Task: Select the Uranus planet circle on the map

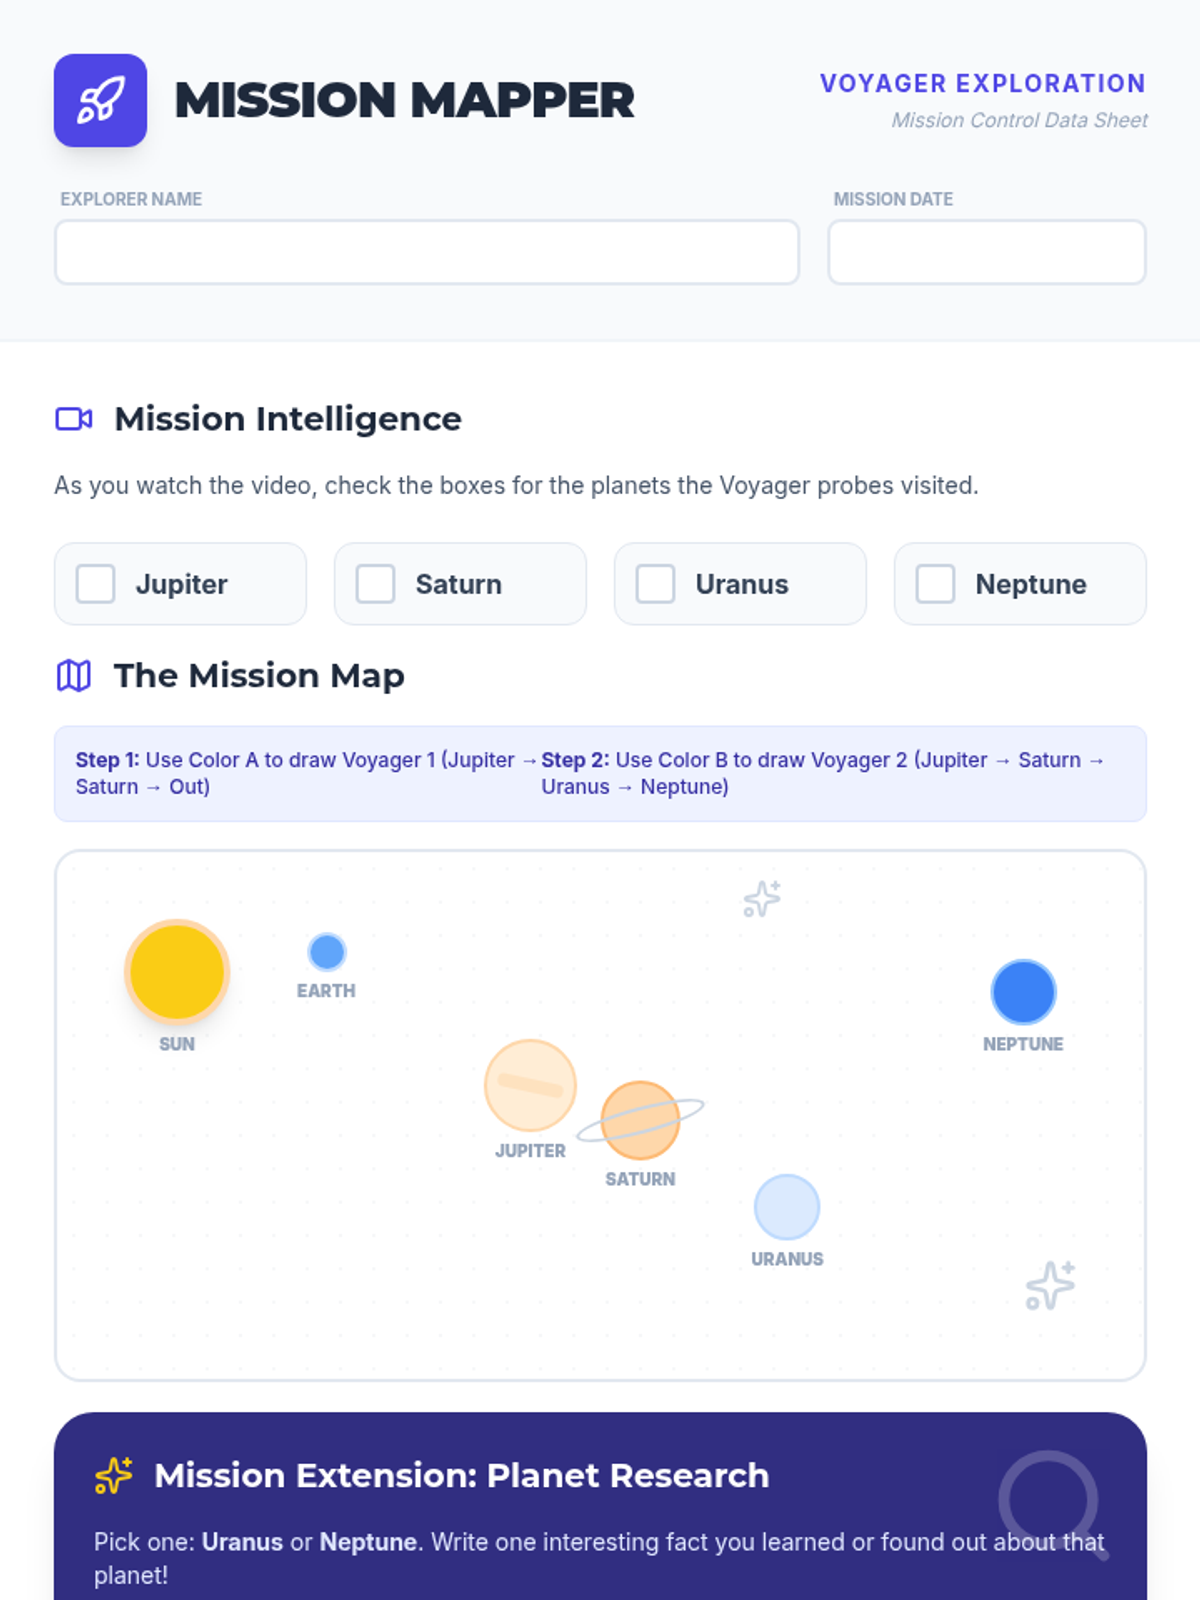Action: [787, 1207]
